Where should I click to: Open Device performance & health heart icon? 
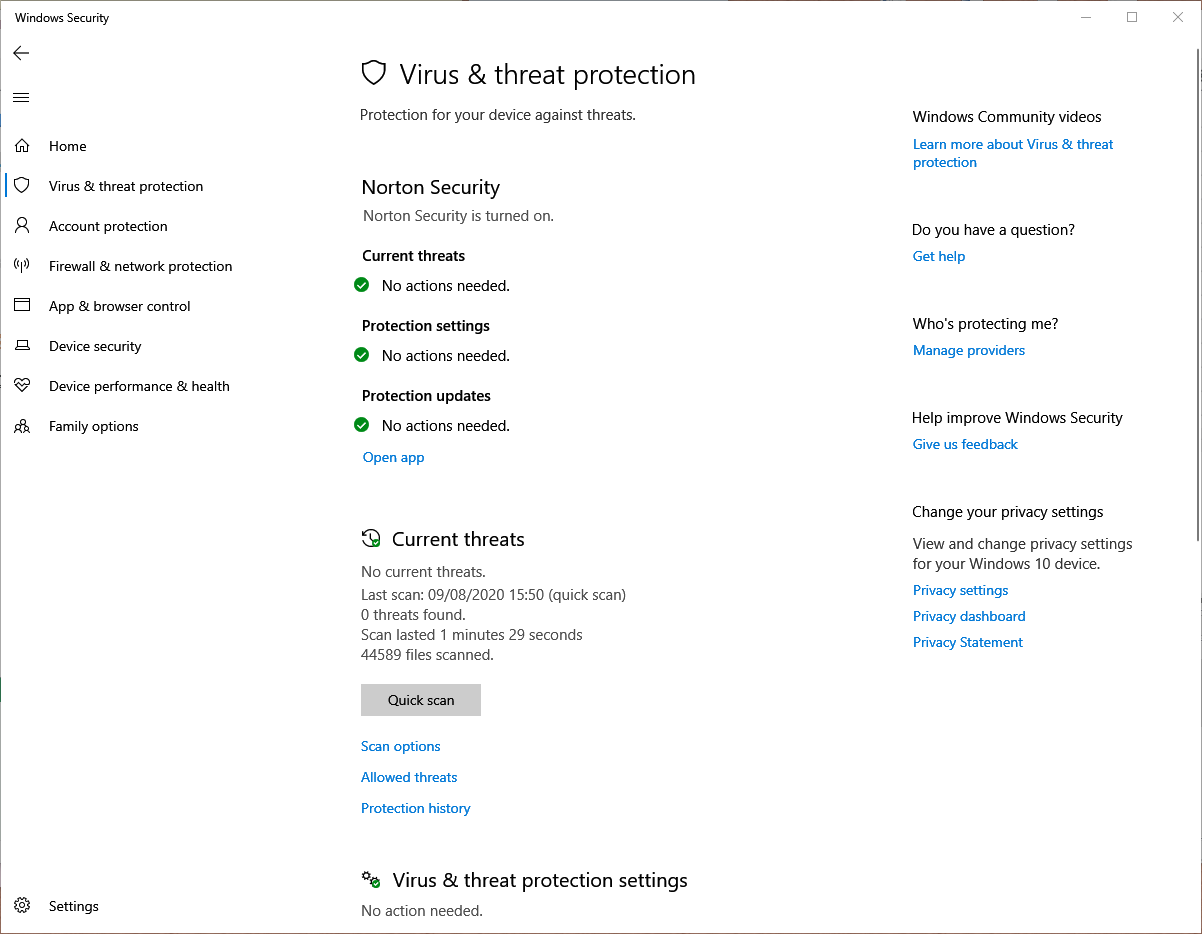coord(22,386)
